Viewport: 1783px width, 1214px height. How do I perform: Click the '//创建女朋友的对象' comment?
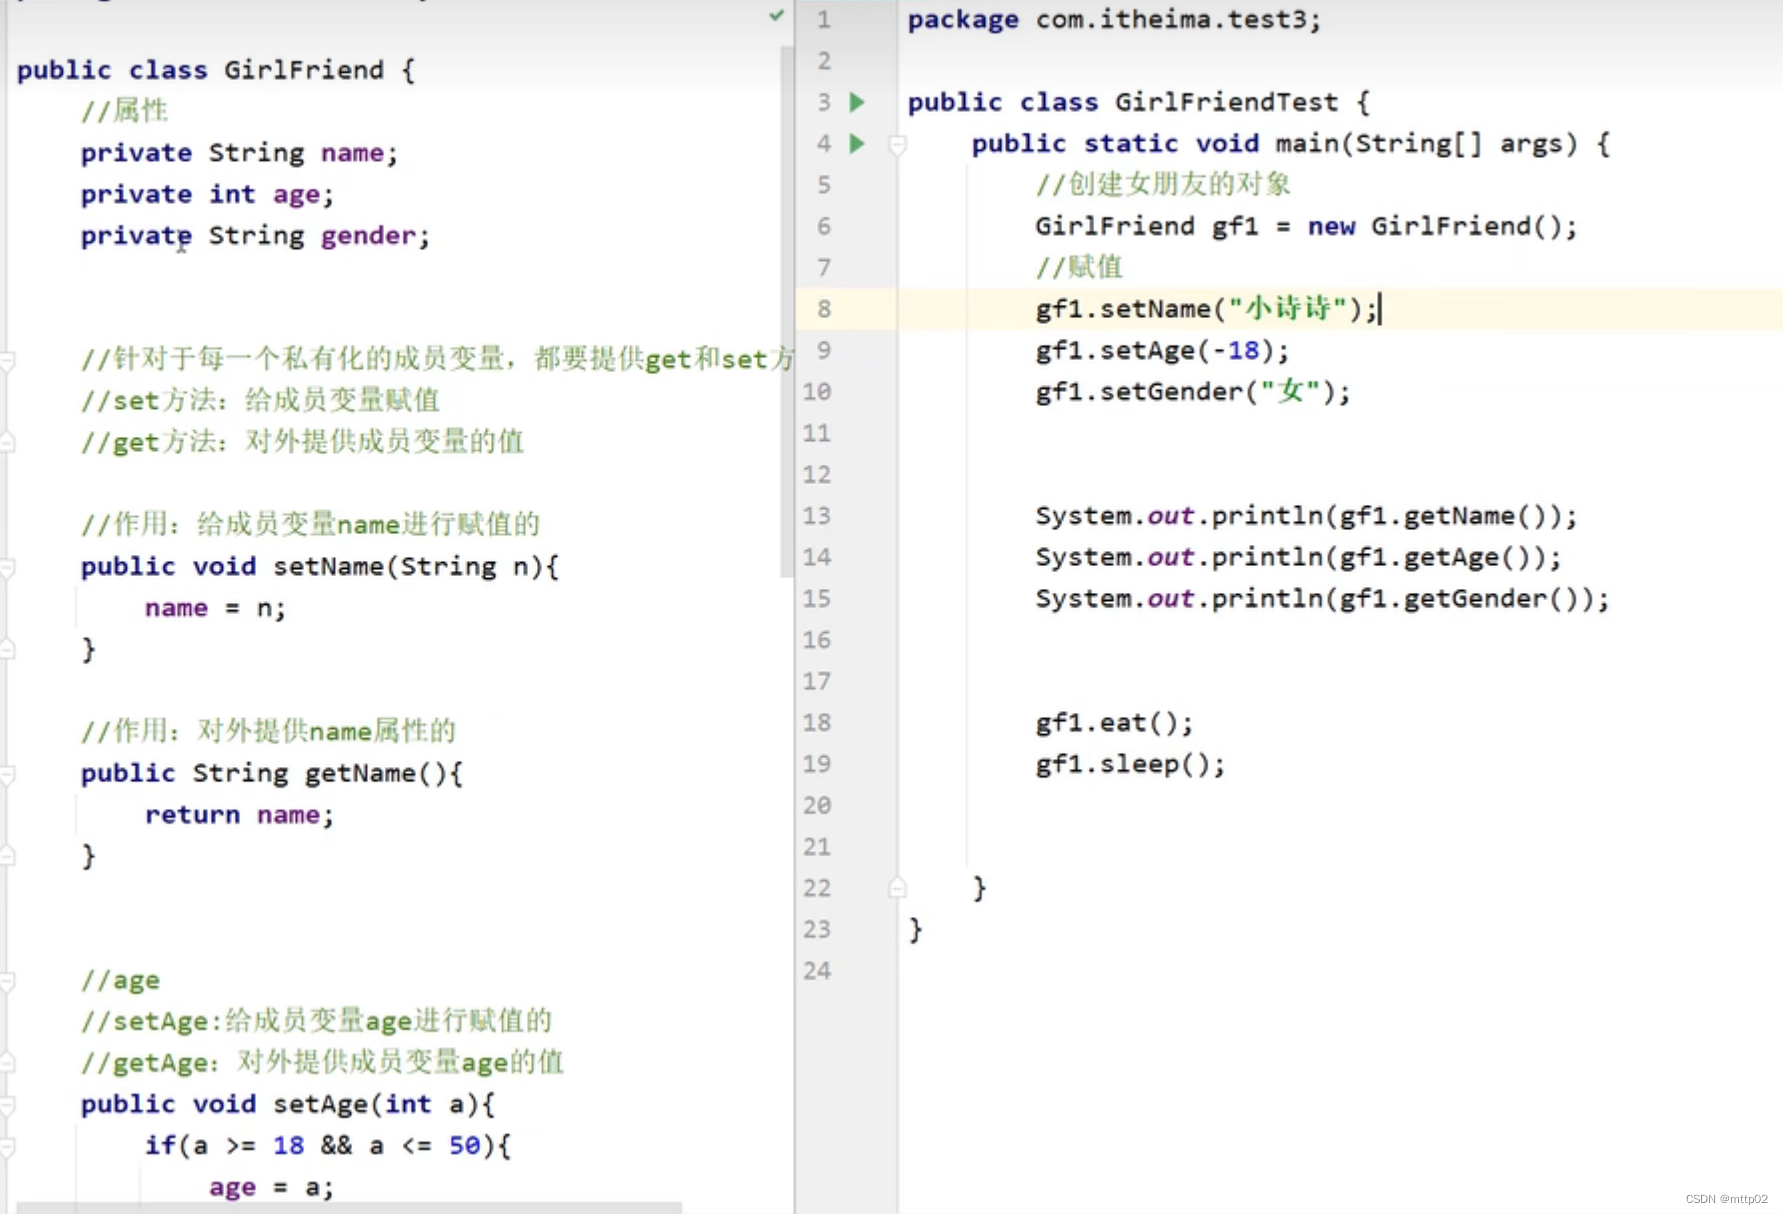tap(1163, 185)
